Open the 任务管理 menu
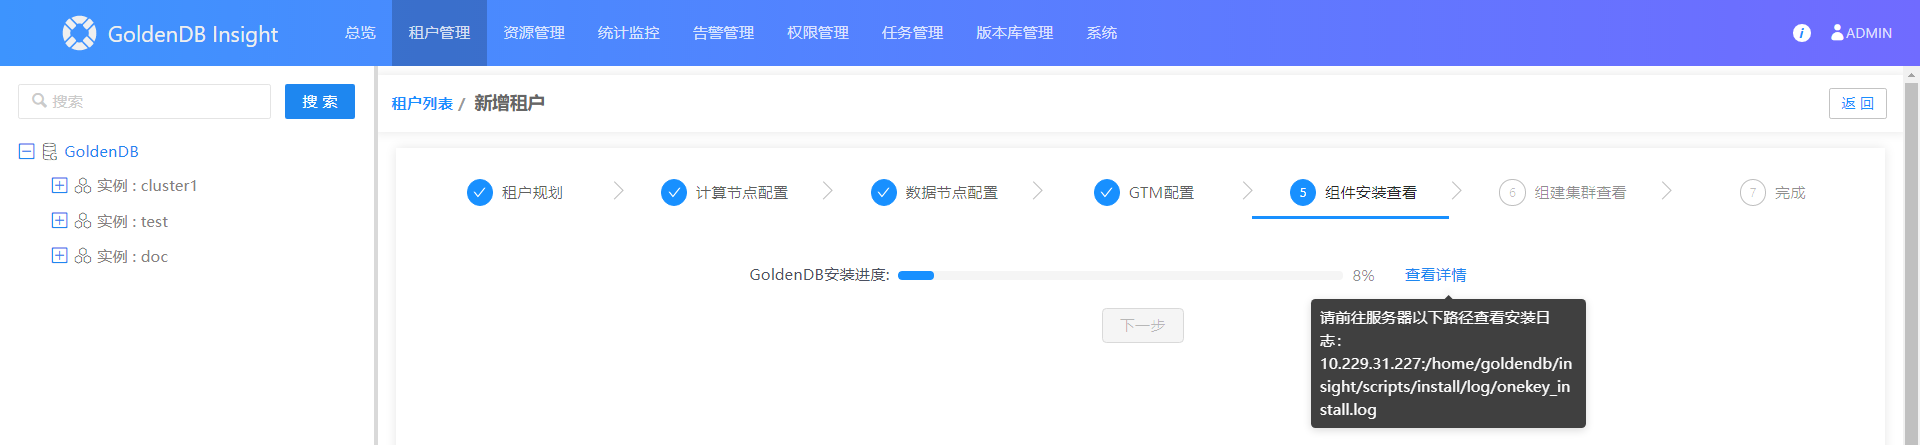Image resolution: width=1920 pixels, height=445 pixels. click(912, 33)
